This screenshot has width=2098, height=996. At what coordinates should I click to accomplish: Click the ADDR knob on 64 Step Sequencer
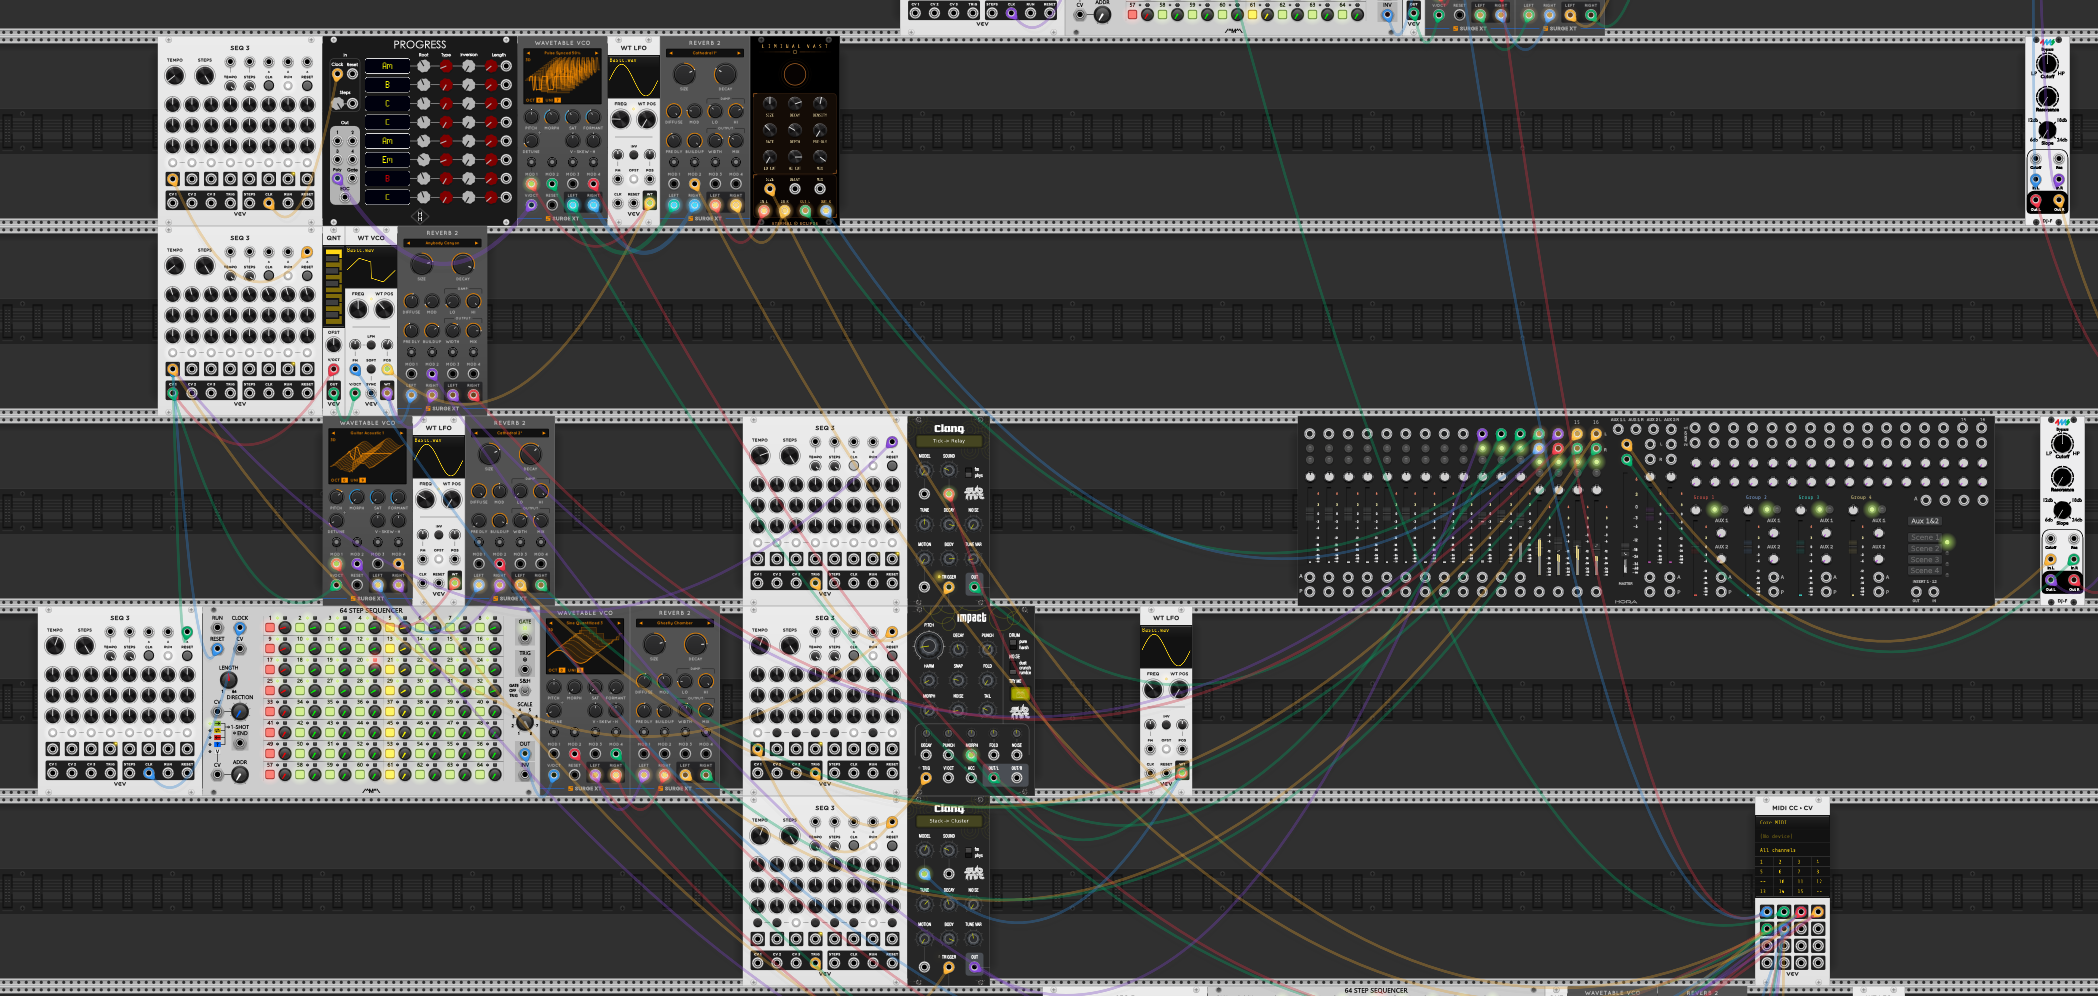(240, 775)
